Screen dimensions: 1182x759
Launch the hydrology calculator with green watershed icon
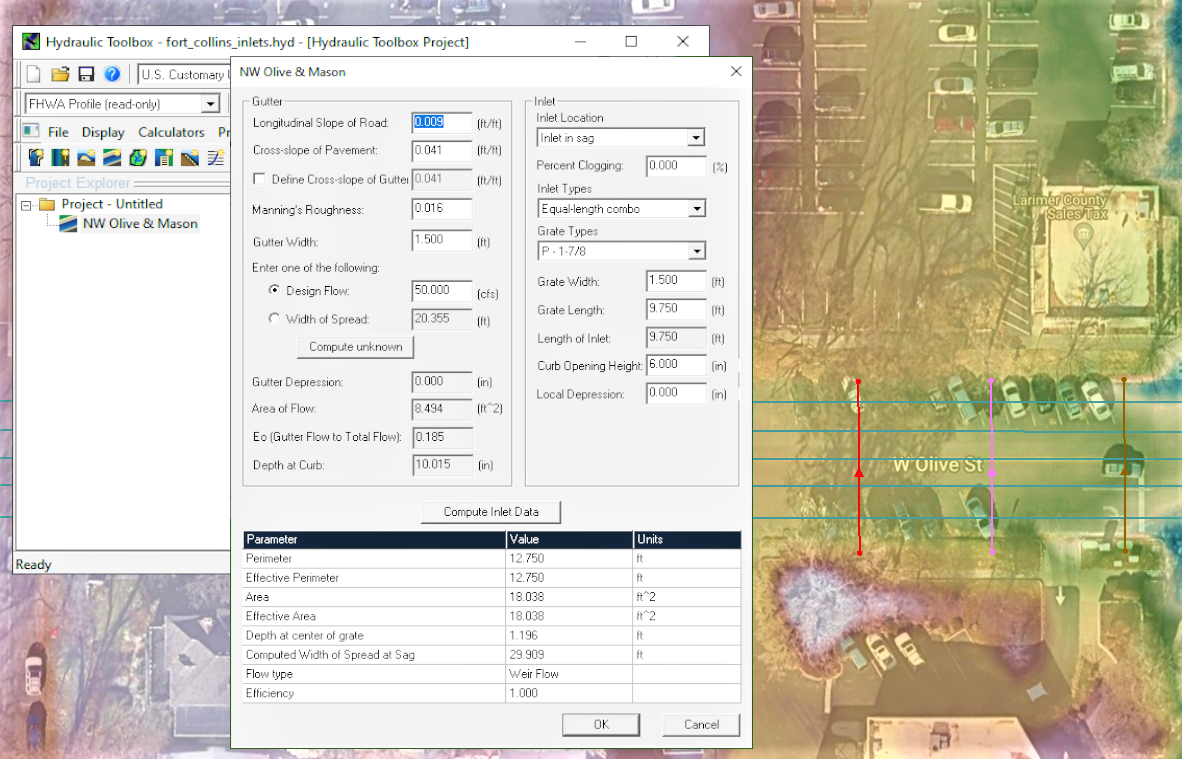pyautogui.click(x=136, y=157)
